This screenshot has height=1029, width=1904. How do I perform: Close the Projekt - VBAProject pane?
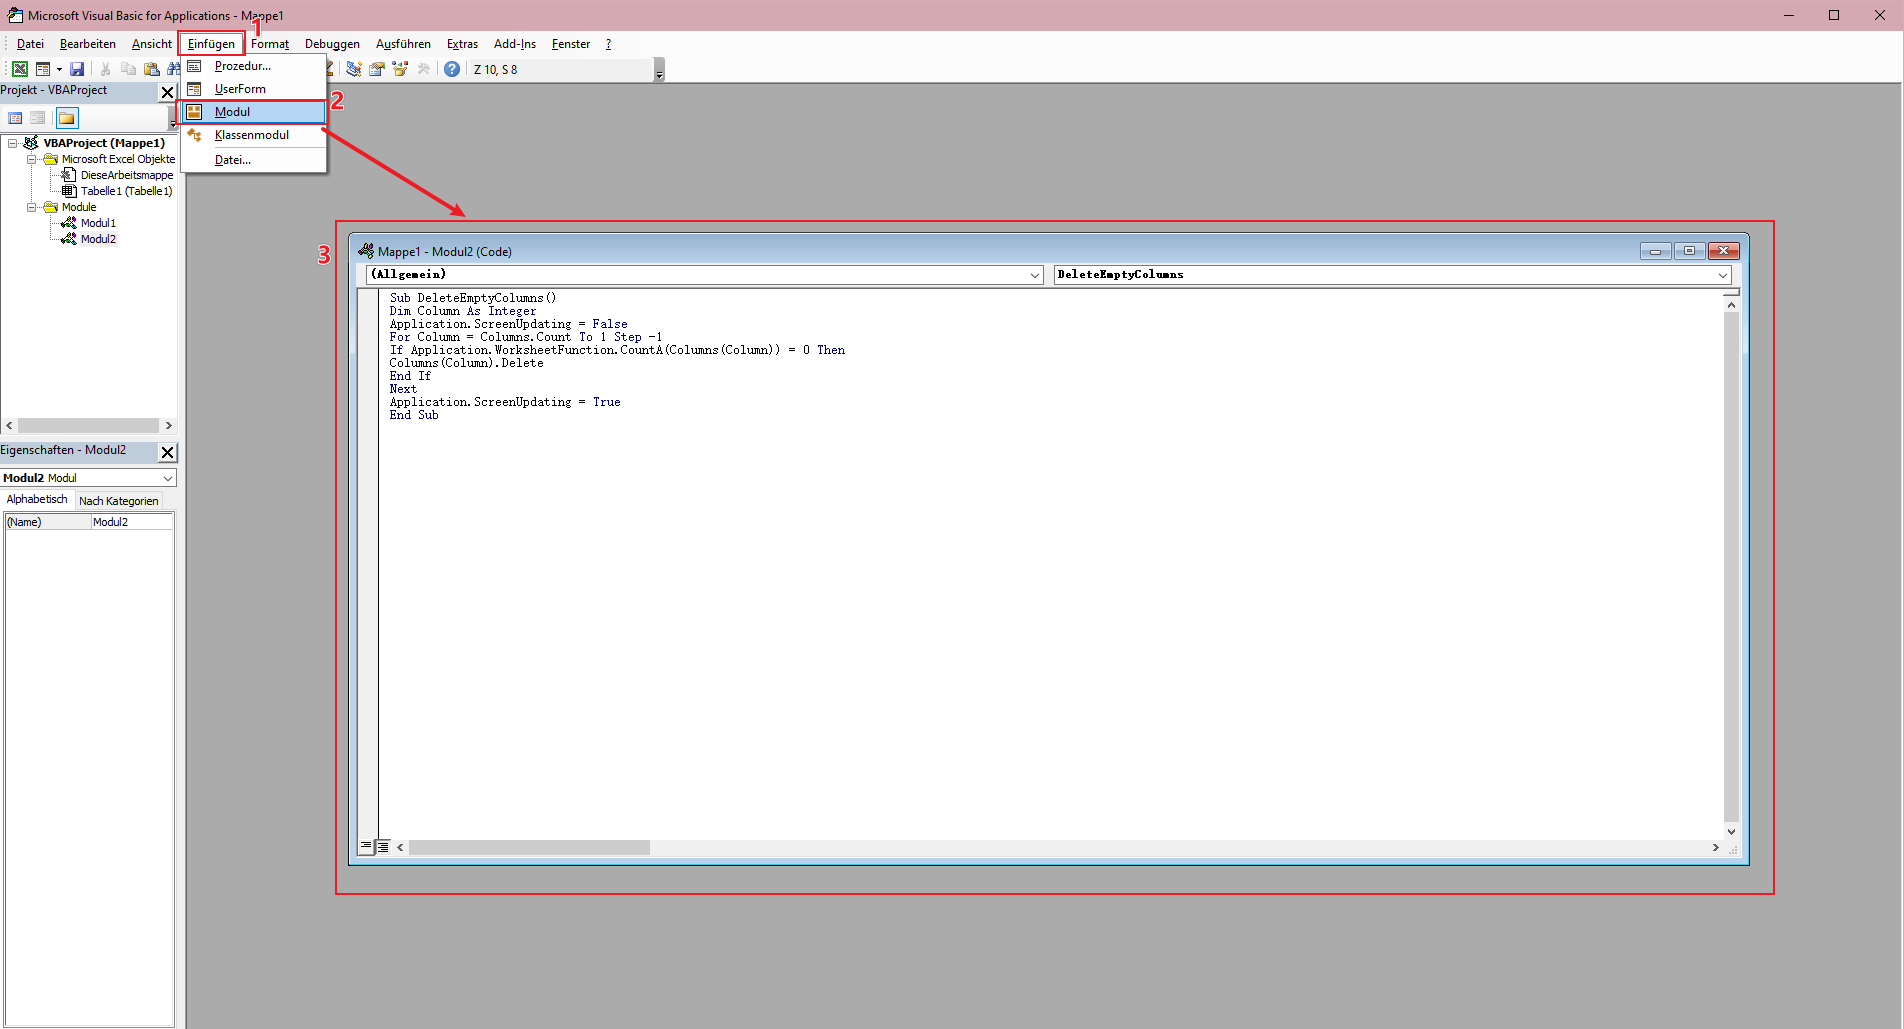point(167,92)
